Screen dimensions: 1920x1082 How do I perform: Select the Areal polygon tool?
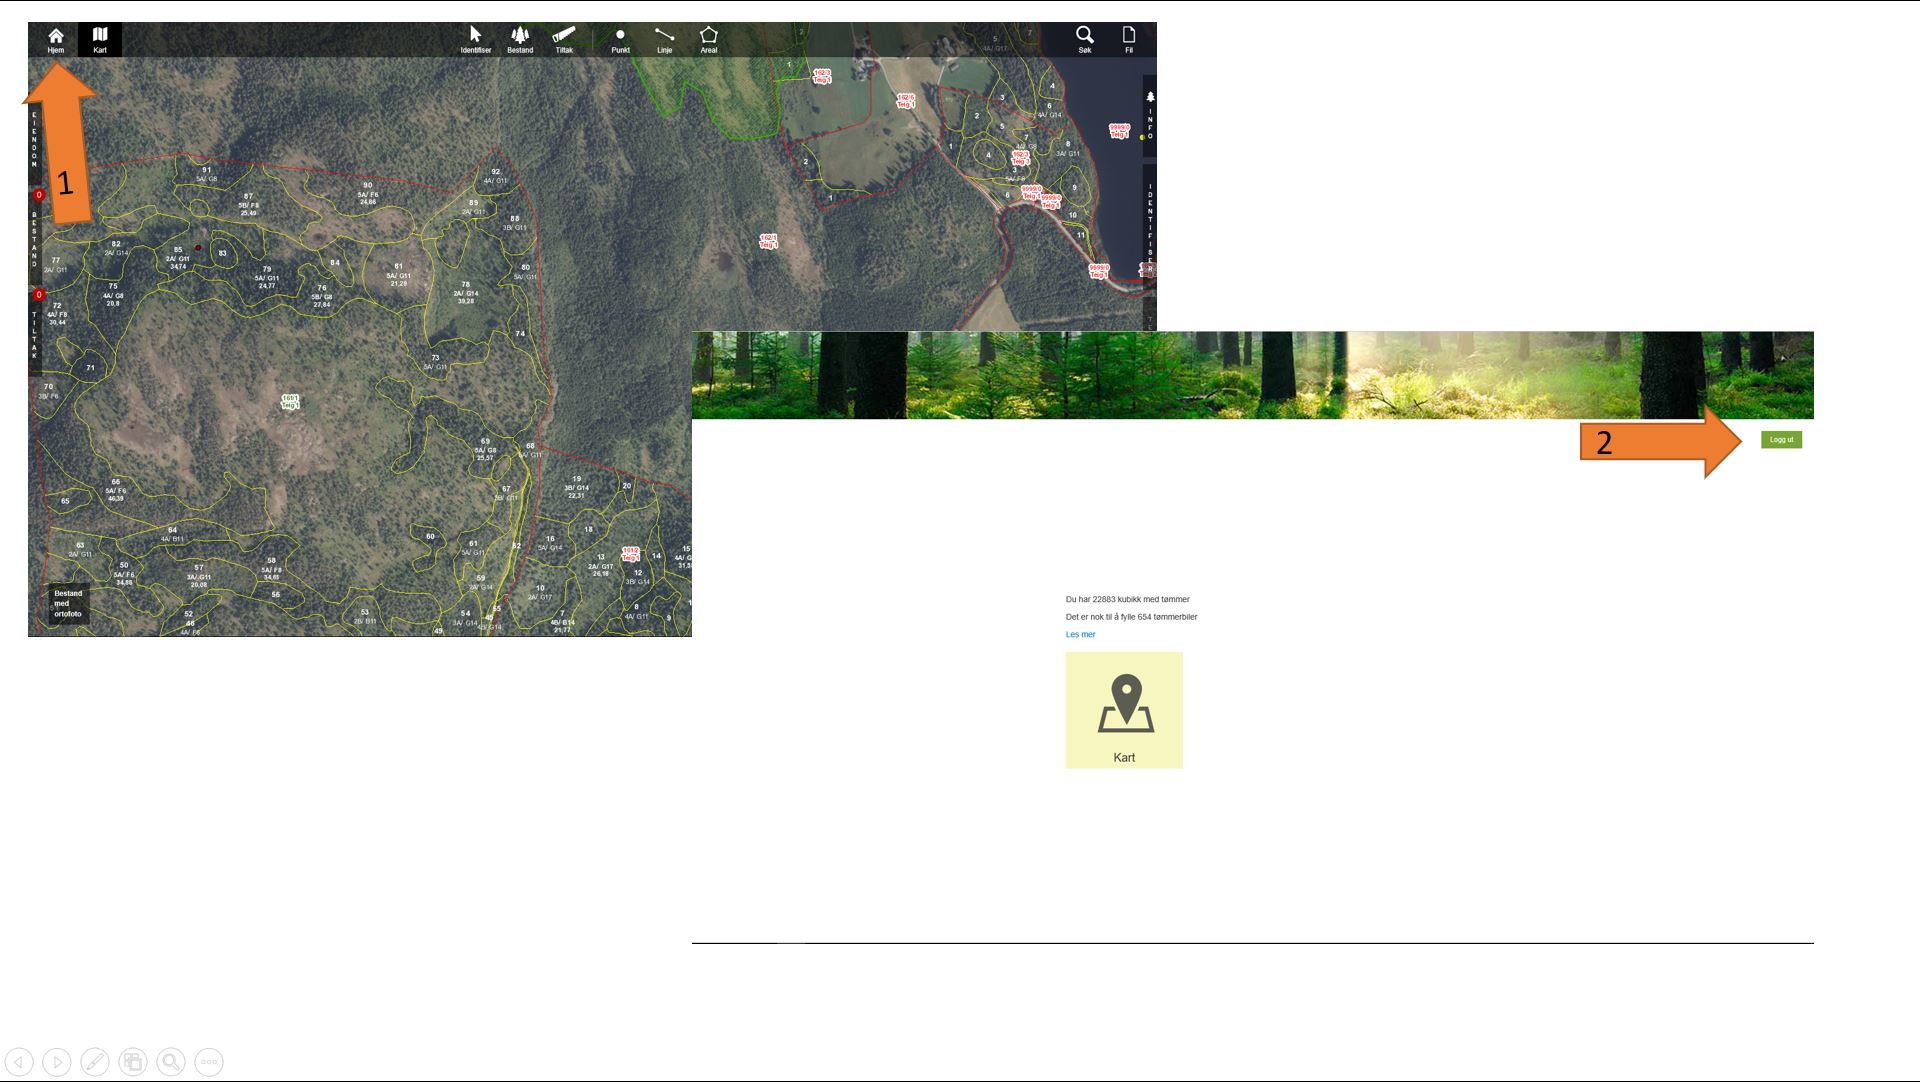(x=708, y=40)
